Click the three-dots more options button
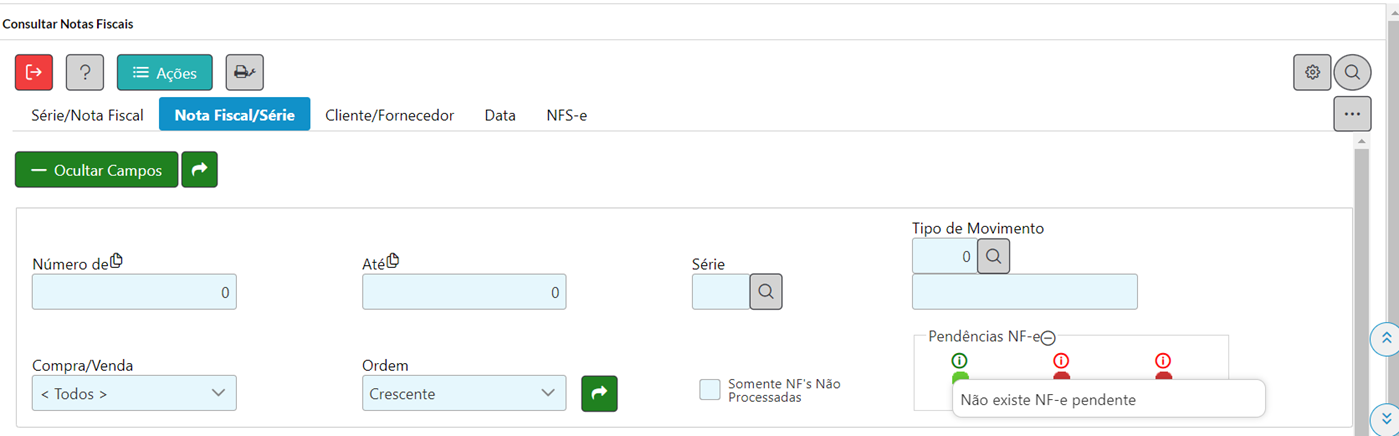Image resolution: width=1399 pixels, height=436 pixels. [x=1352, y=114]
